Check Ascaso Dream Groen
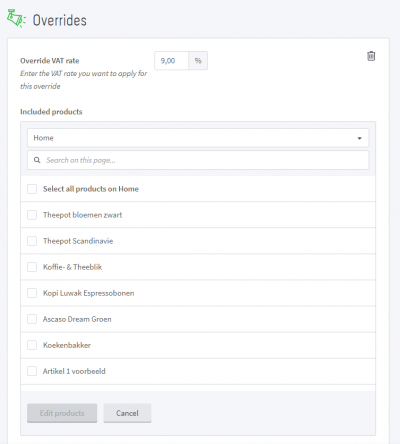 [32, 319]
